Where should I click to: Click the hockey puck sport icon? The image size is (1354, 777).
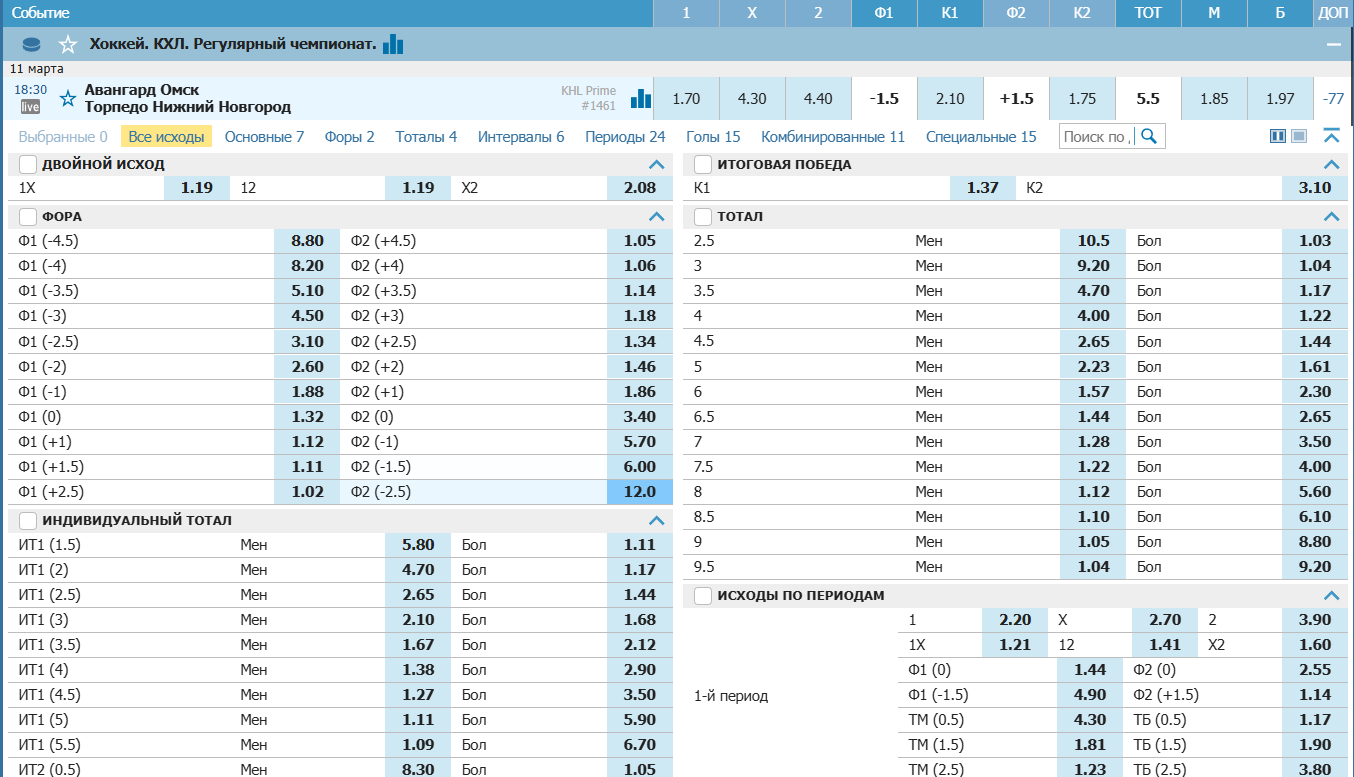click(x=32, y=44)
